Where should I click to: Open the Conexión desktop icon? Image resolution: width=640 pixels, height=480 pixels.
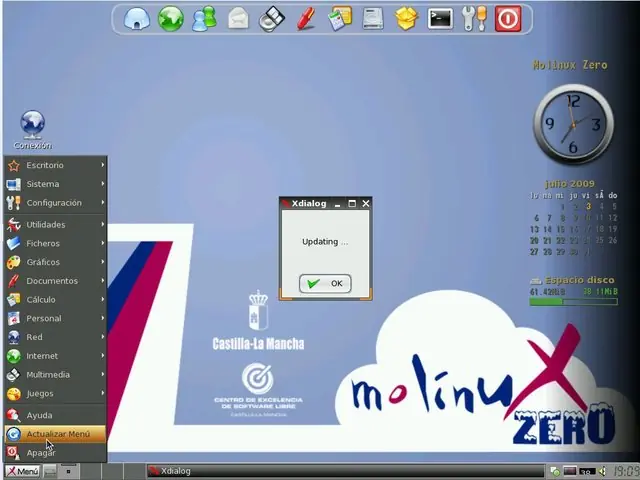click(33, 130)
